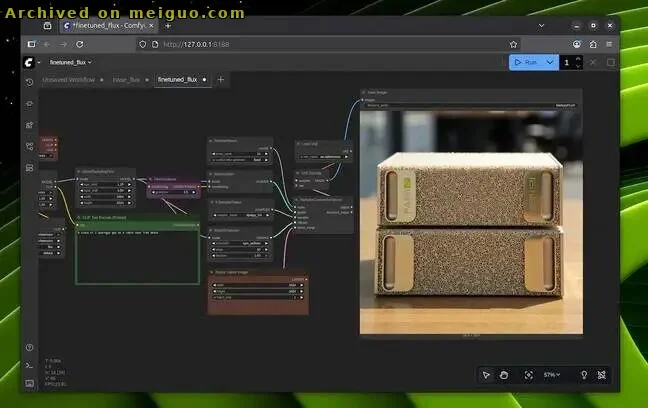
Task: Add a new workflow tab with plus
Action: [x=221, y=79]
